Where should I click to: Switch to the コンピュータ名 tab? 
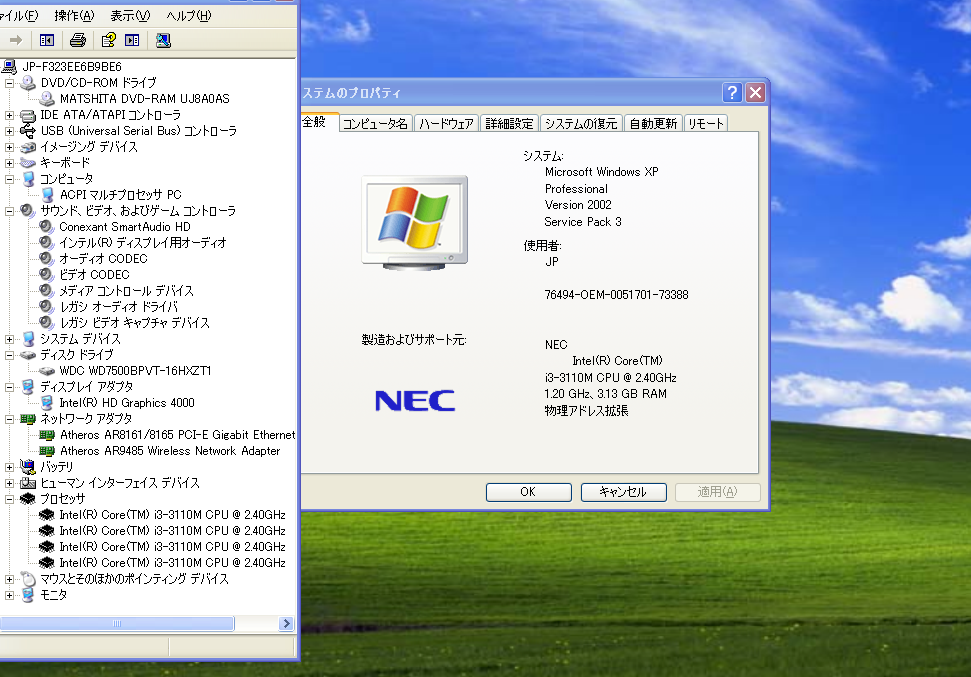point(375,124)
